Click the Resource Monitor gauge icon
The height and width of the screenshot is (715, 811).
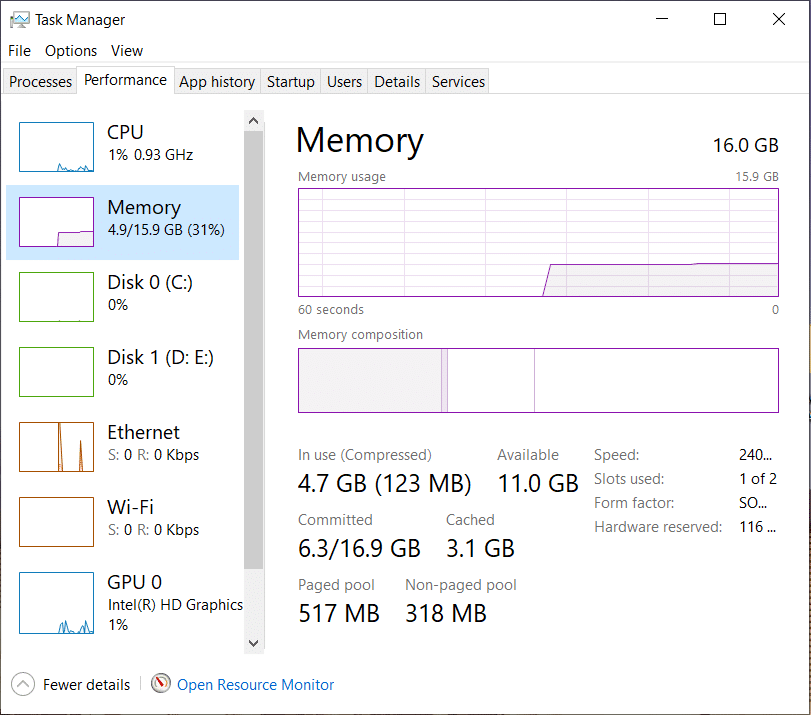coord(161,684)
